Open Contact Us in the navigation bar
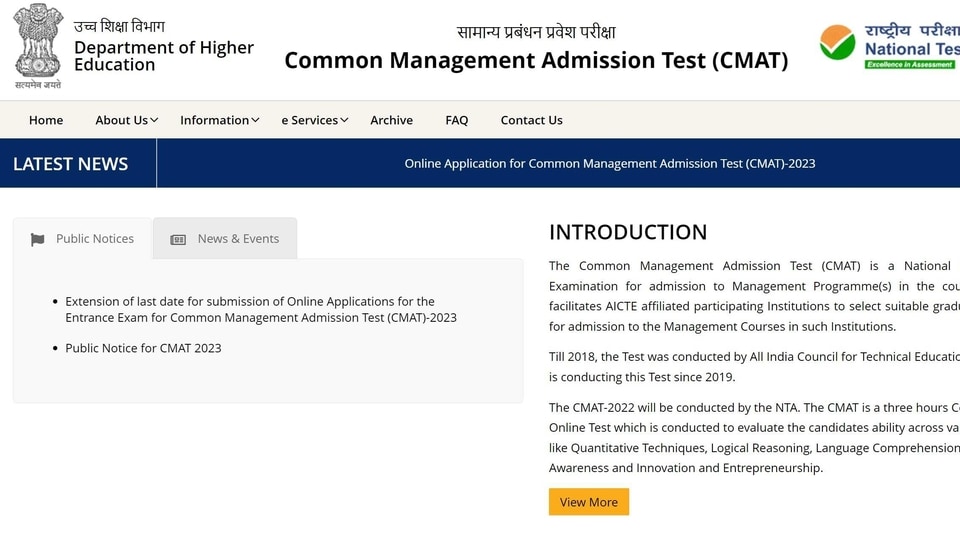 (x=531, y=120)
